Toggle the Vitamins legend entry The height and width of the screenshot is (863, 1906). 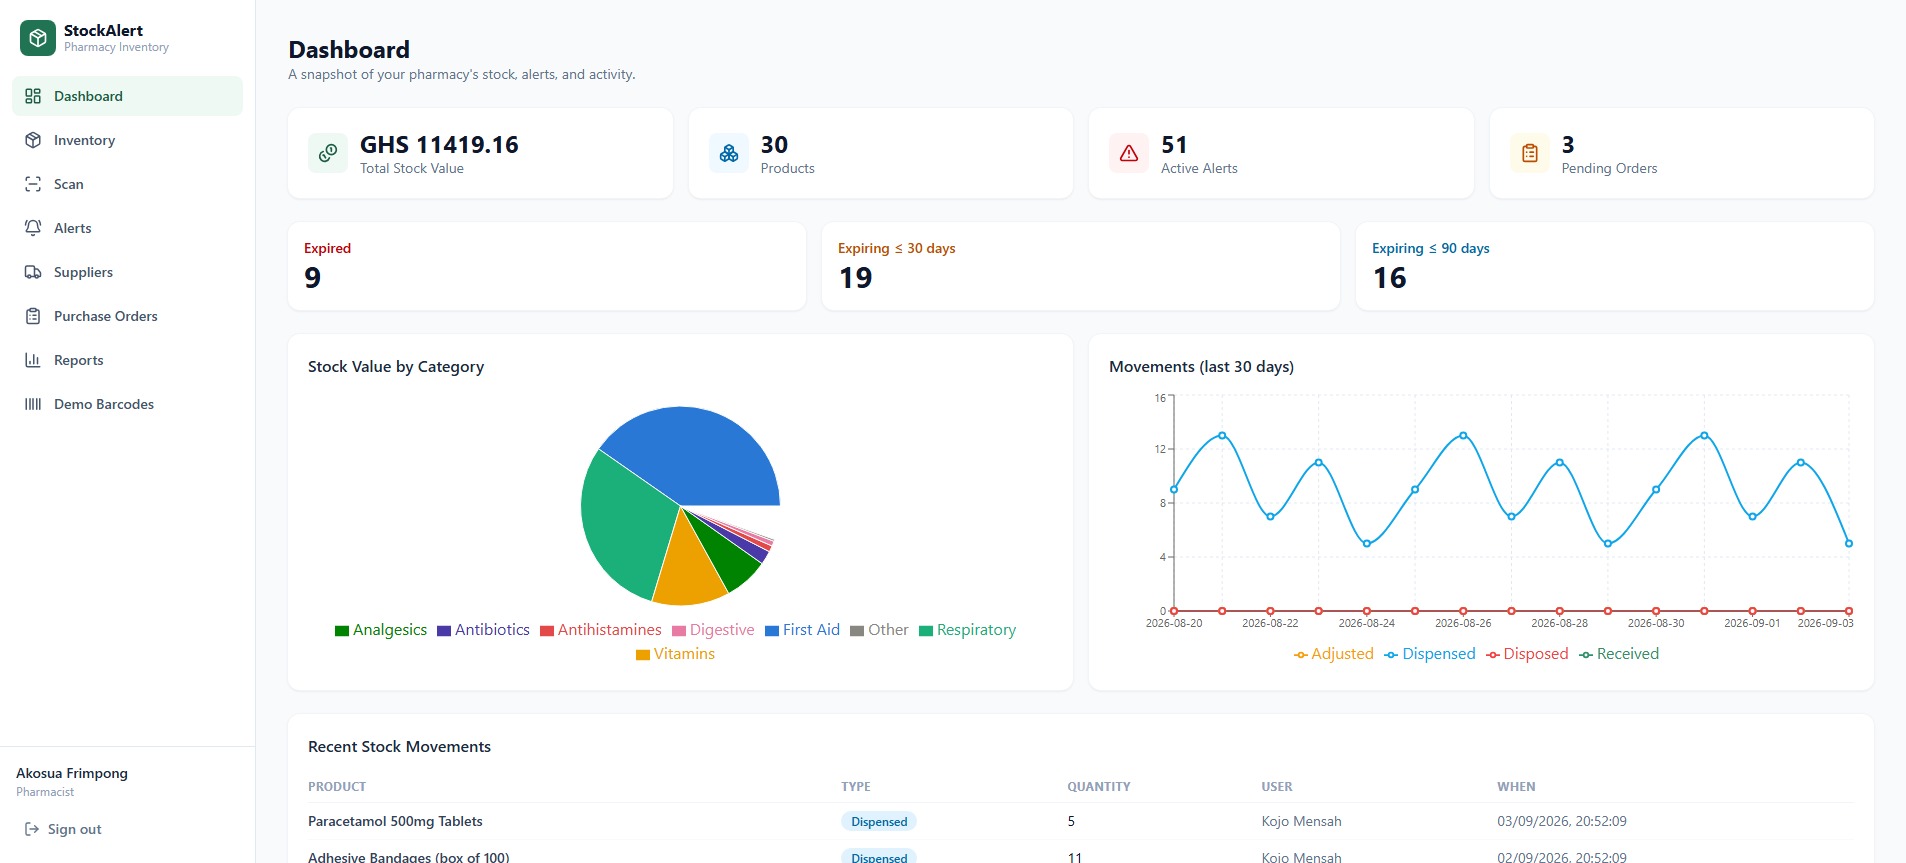(675, 654)
